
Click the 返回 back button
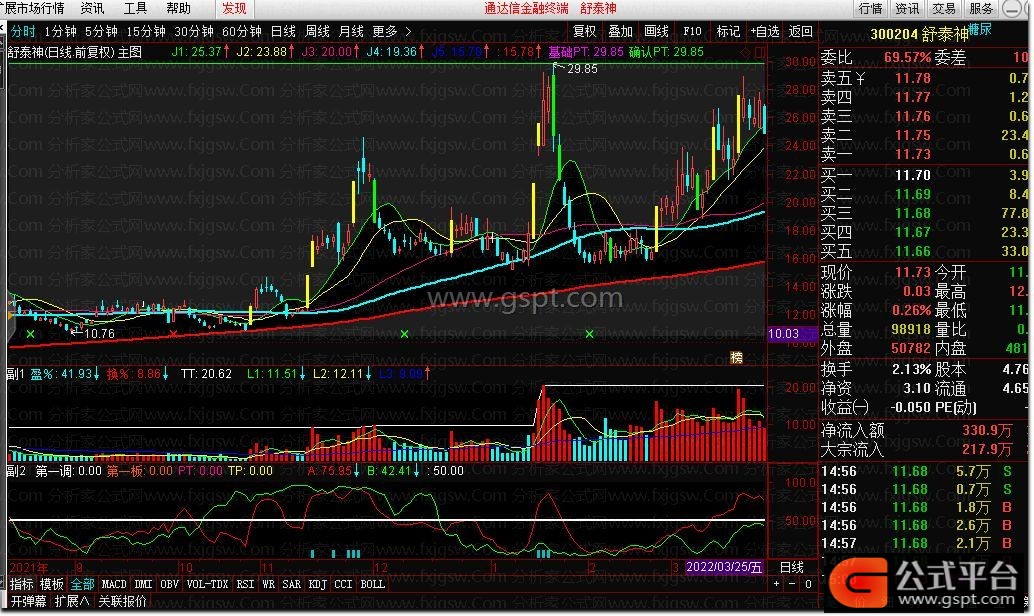pos(801,31)
